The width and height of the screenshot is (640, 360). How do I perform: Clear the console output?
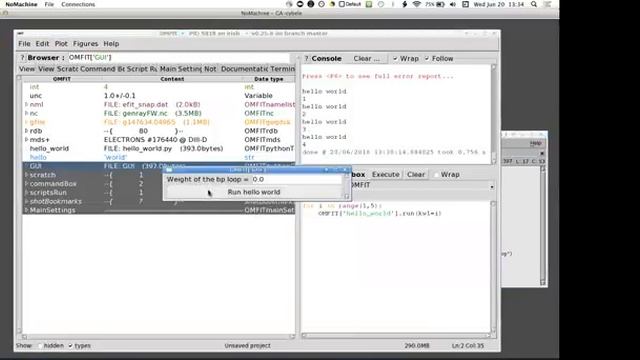click(366, 58)
